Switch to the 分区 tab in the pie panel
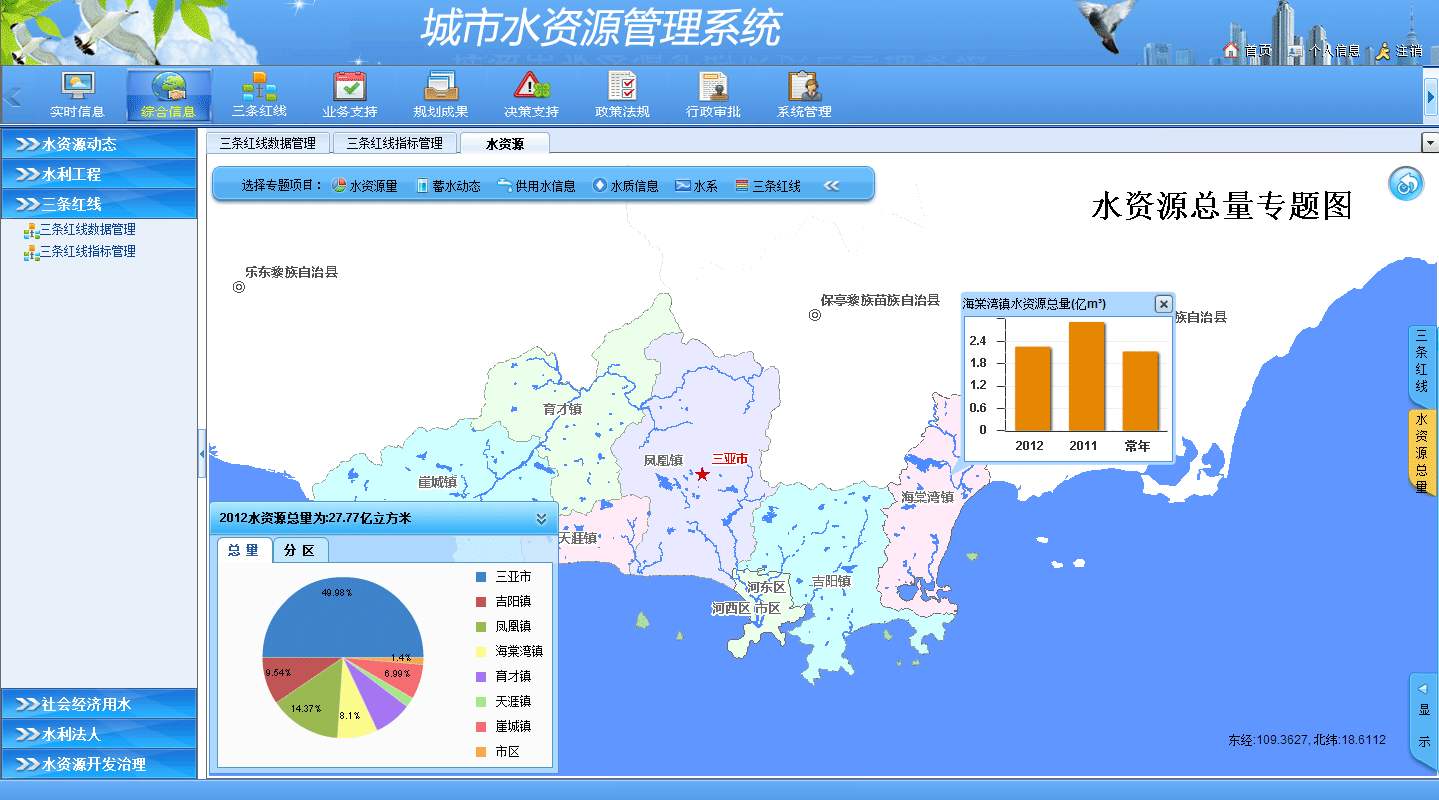 (x=299, y=549)
